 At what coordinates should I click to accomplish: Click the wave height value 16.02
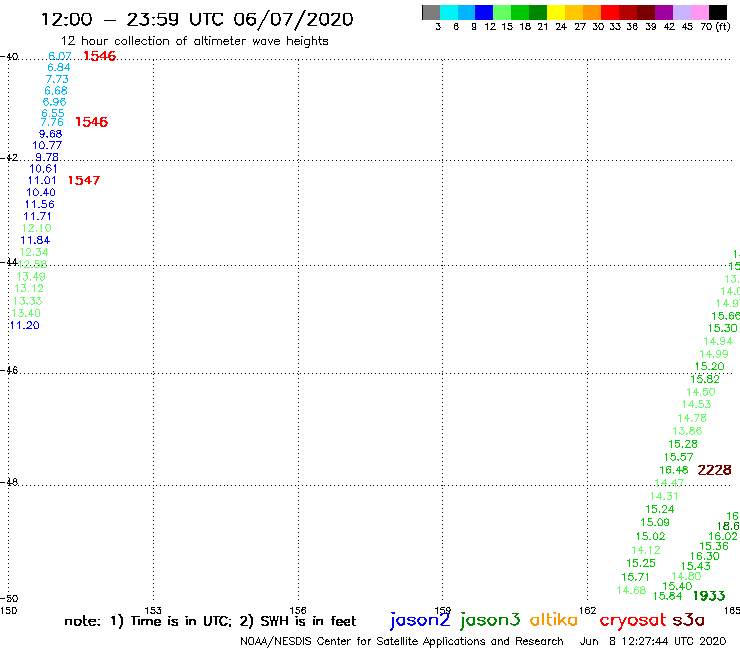(x=723, y=536)
